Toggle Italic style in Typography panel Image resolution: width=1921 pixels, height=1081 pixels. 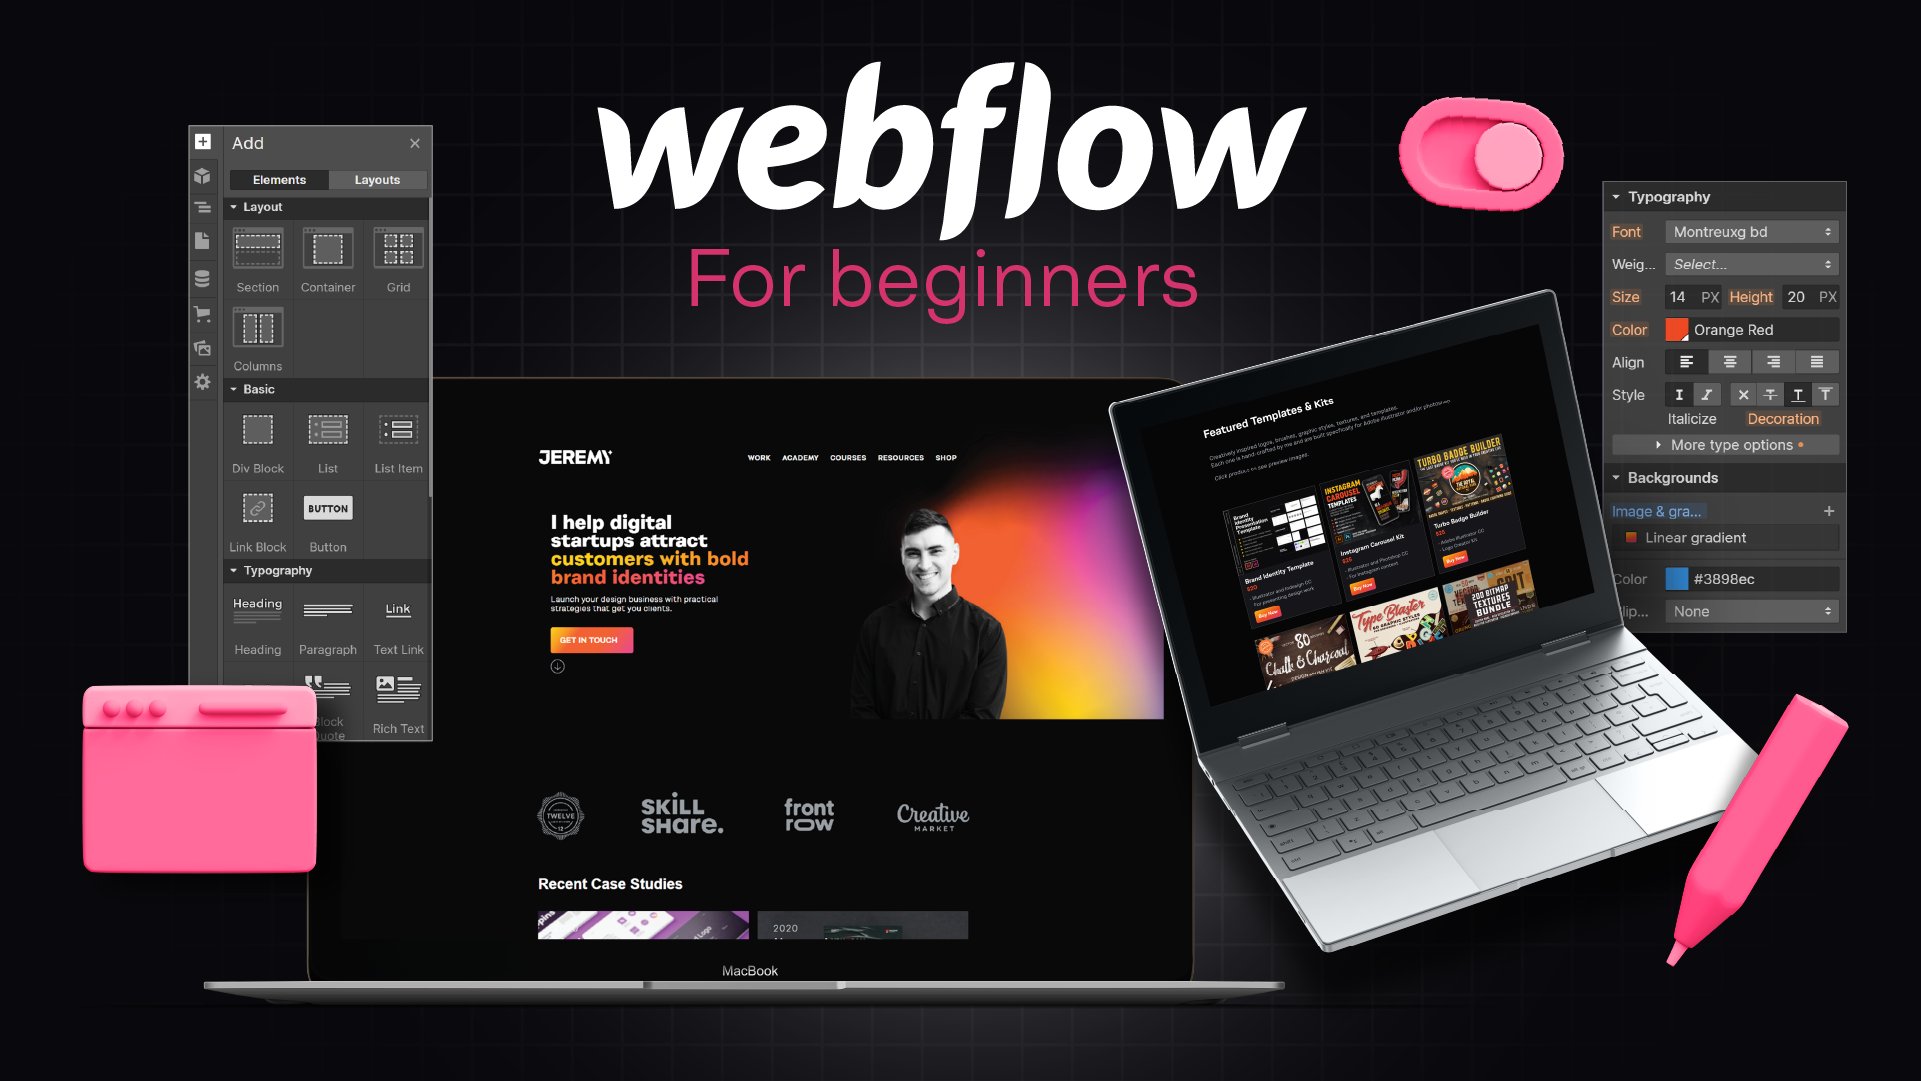coord(1707,393)
